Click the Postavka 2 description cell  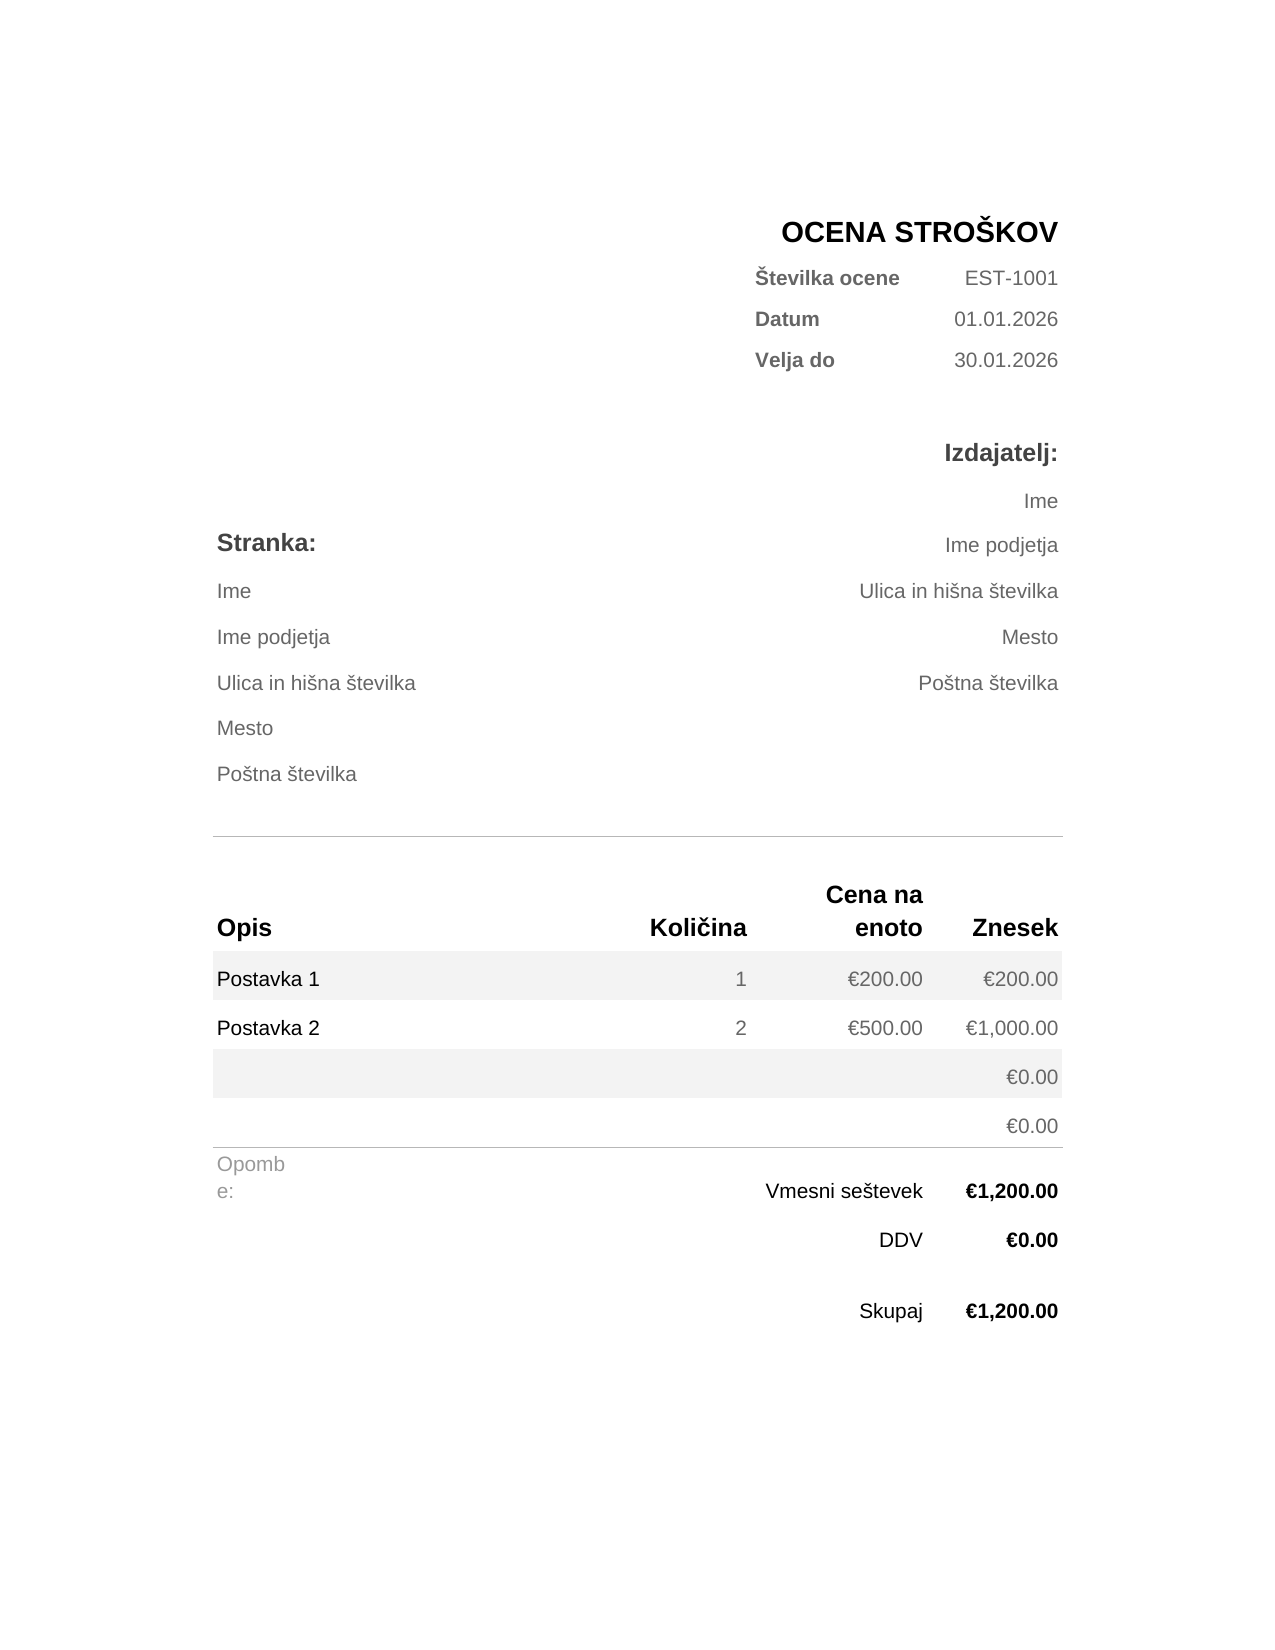coord(268,1028)
